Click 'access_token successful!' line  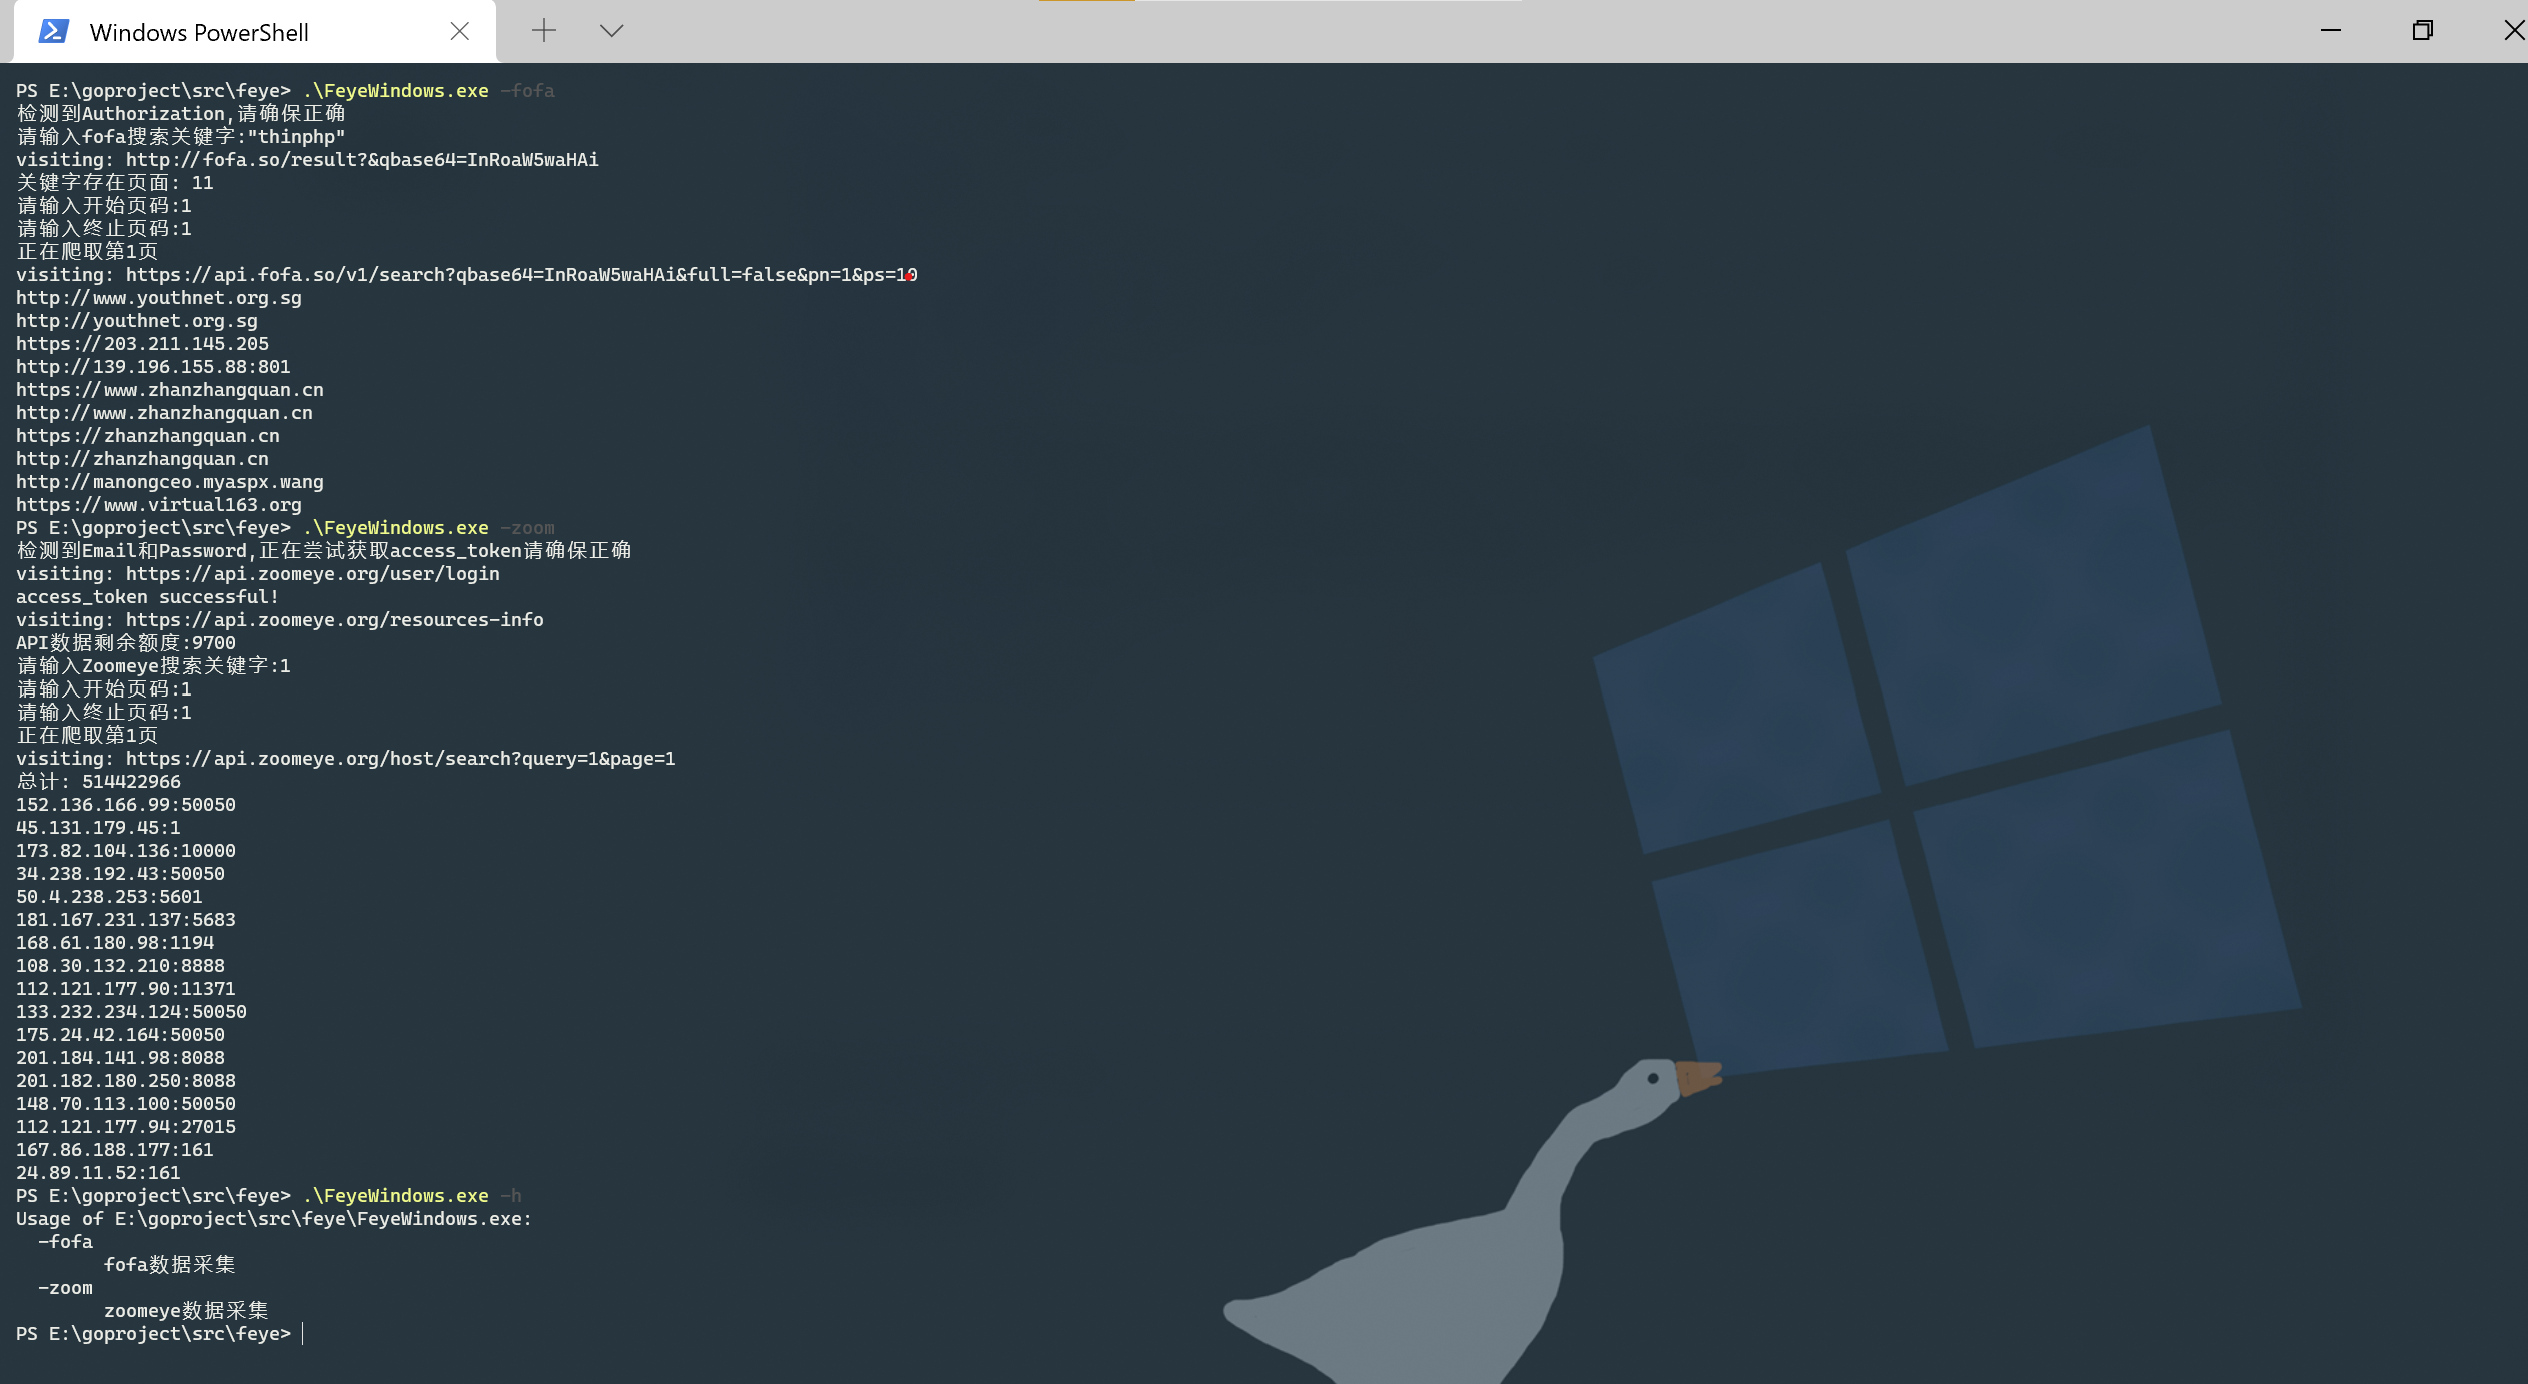(x=148, y=597)
